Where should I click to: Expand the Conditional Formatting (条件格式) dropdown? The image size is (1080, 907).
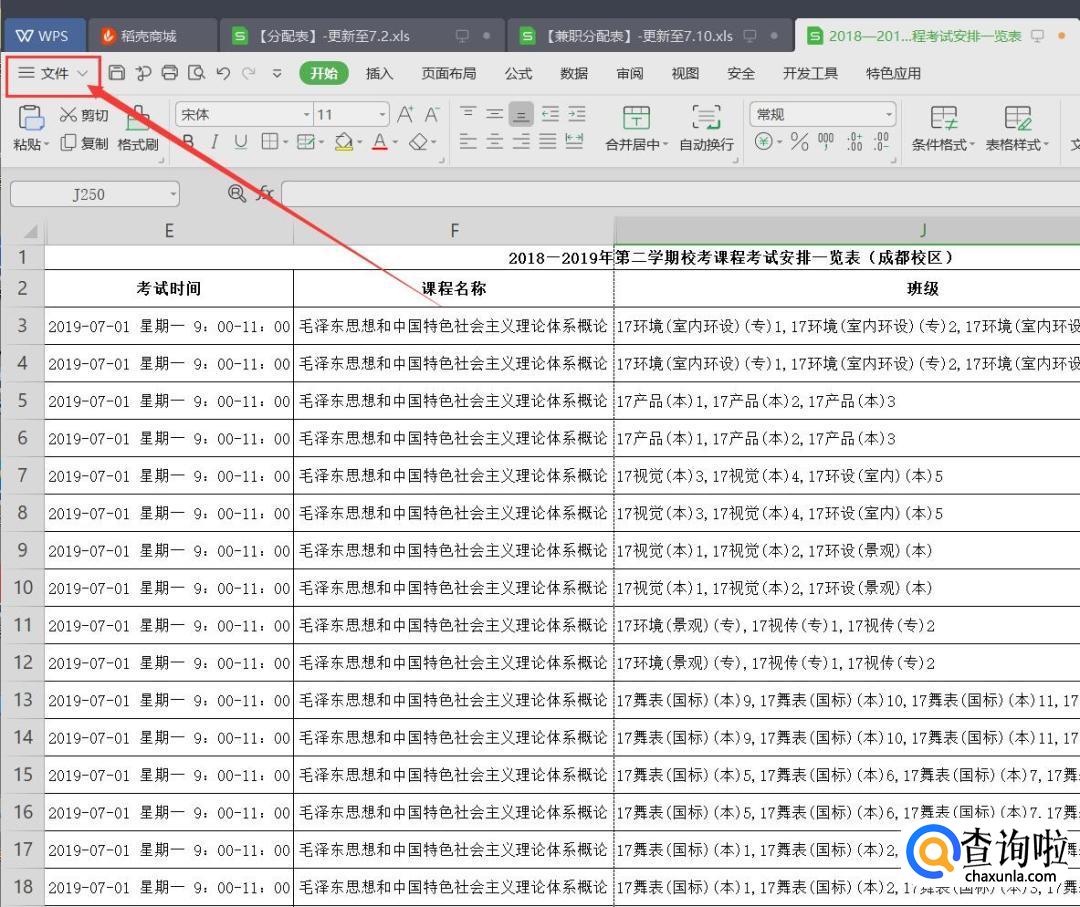click(943, 145)
